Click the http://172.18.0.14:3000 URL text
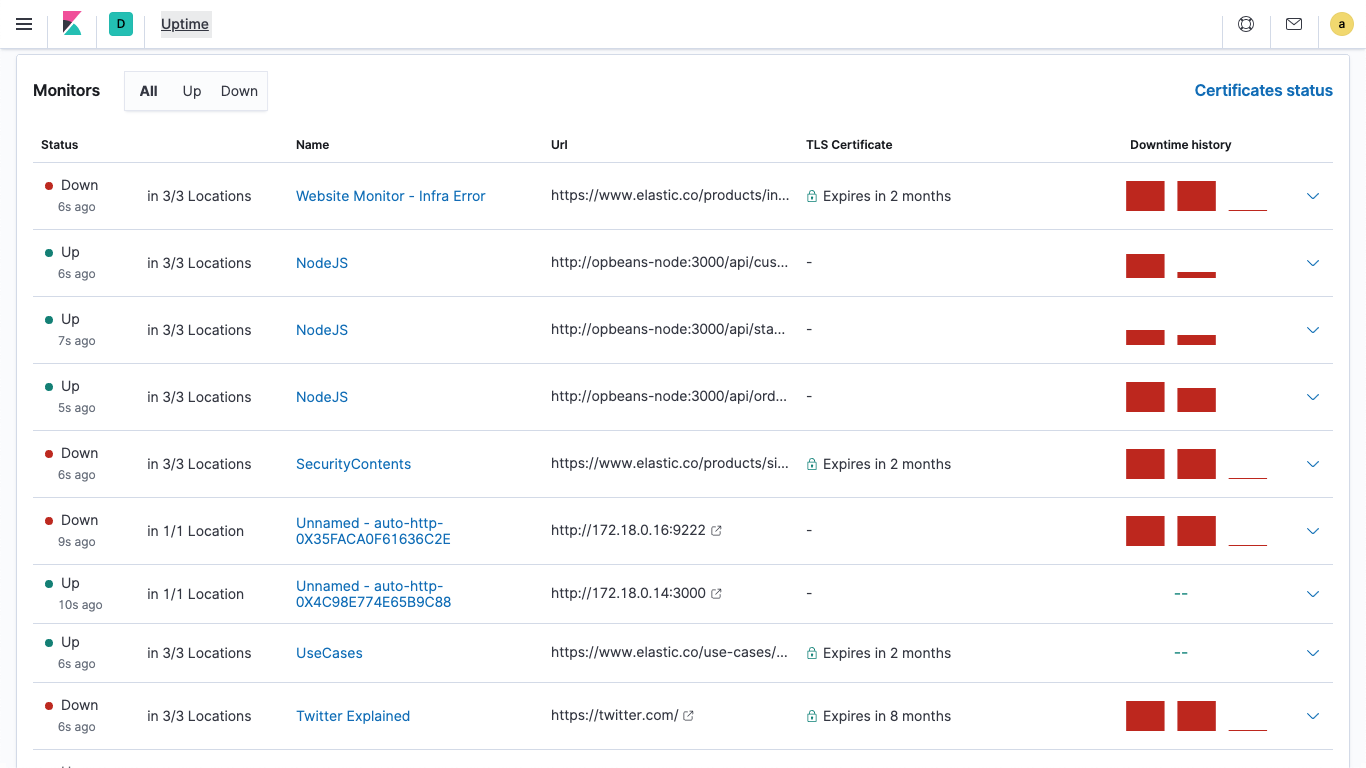Screen dimensions: 1366x768 628,594
